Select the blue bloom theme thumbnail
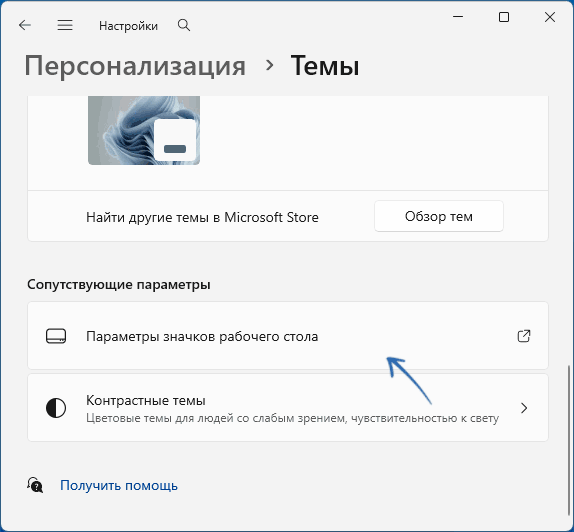This screenshot has width=574, height=532. [x=144, y=130]
